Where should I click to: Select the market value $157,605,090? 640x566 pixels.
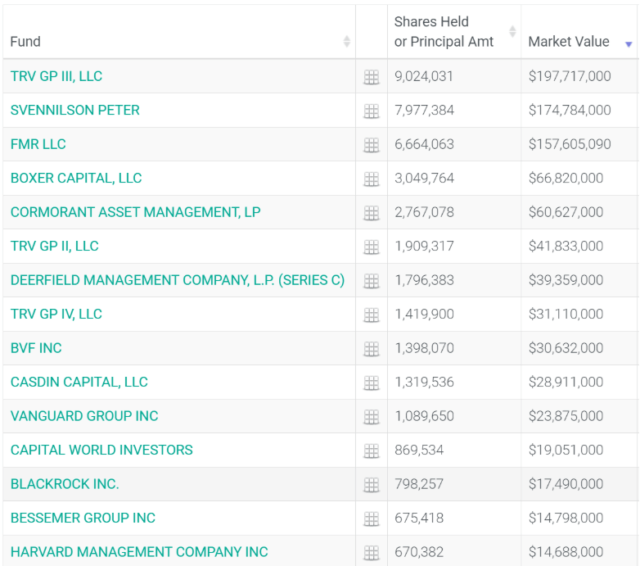[x=570, y=144]
